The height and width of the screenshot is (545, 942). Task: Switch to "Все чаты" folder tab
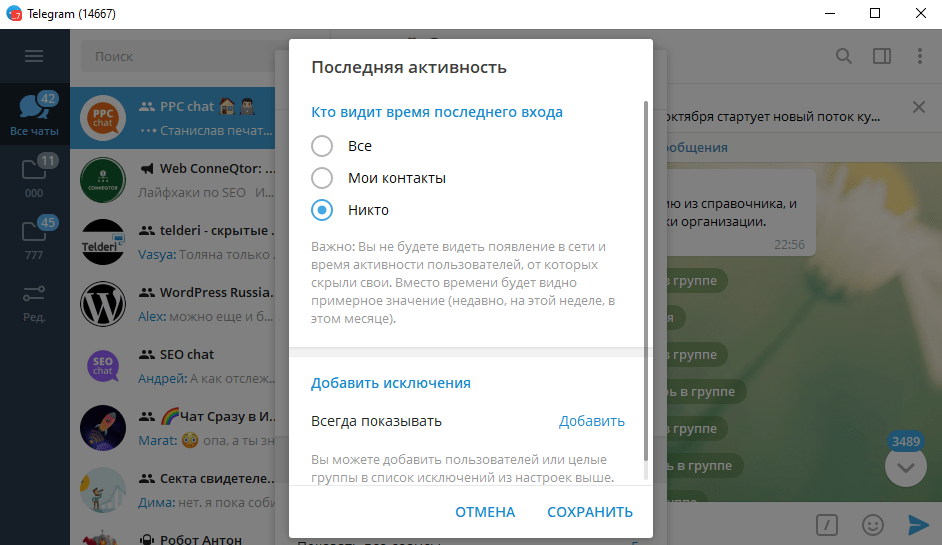(34, 112)
